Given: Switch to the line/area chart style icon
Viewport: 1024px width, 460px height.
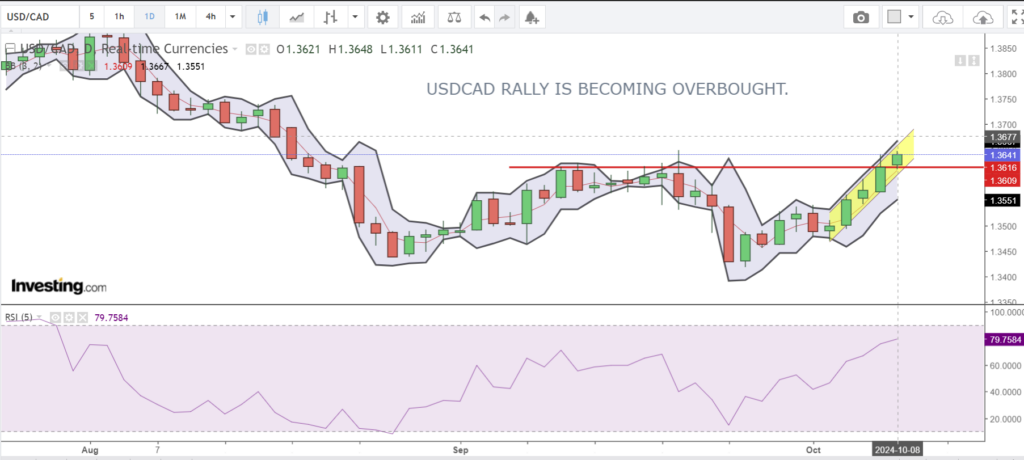Looking at the screenshot, I should [296, 17].
